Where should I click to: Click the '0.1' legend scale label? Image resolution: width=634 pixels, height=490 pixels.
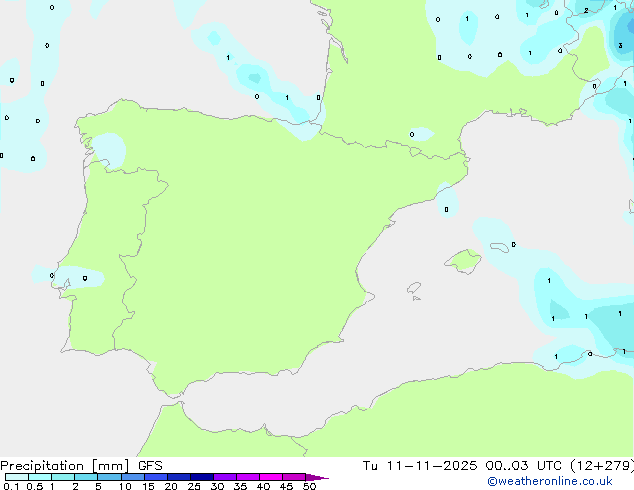11,486
